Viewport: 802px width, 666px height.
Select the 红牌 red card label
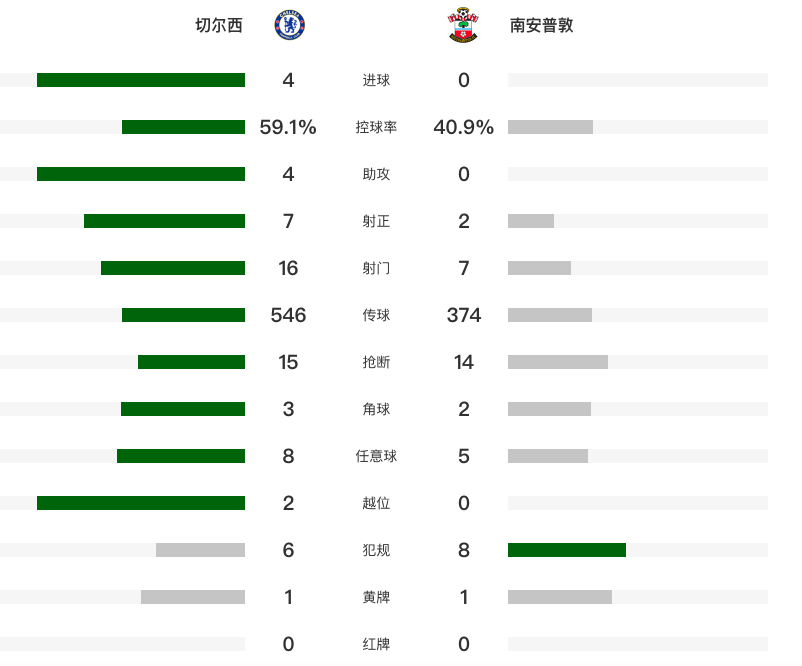pos(376,644)
